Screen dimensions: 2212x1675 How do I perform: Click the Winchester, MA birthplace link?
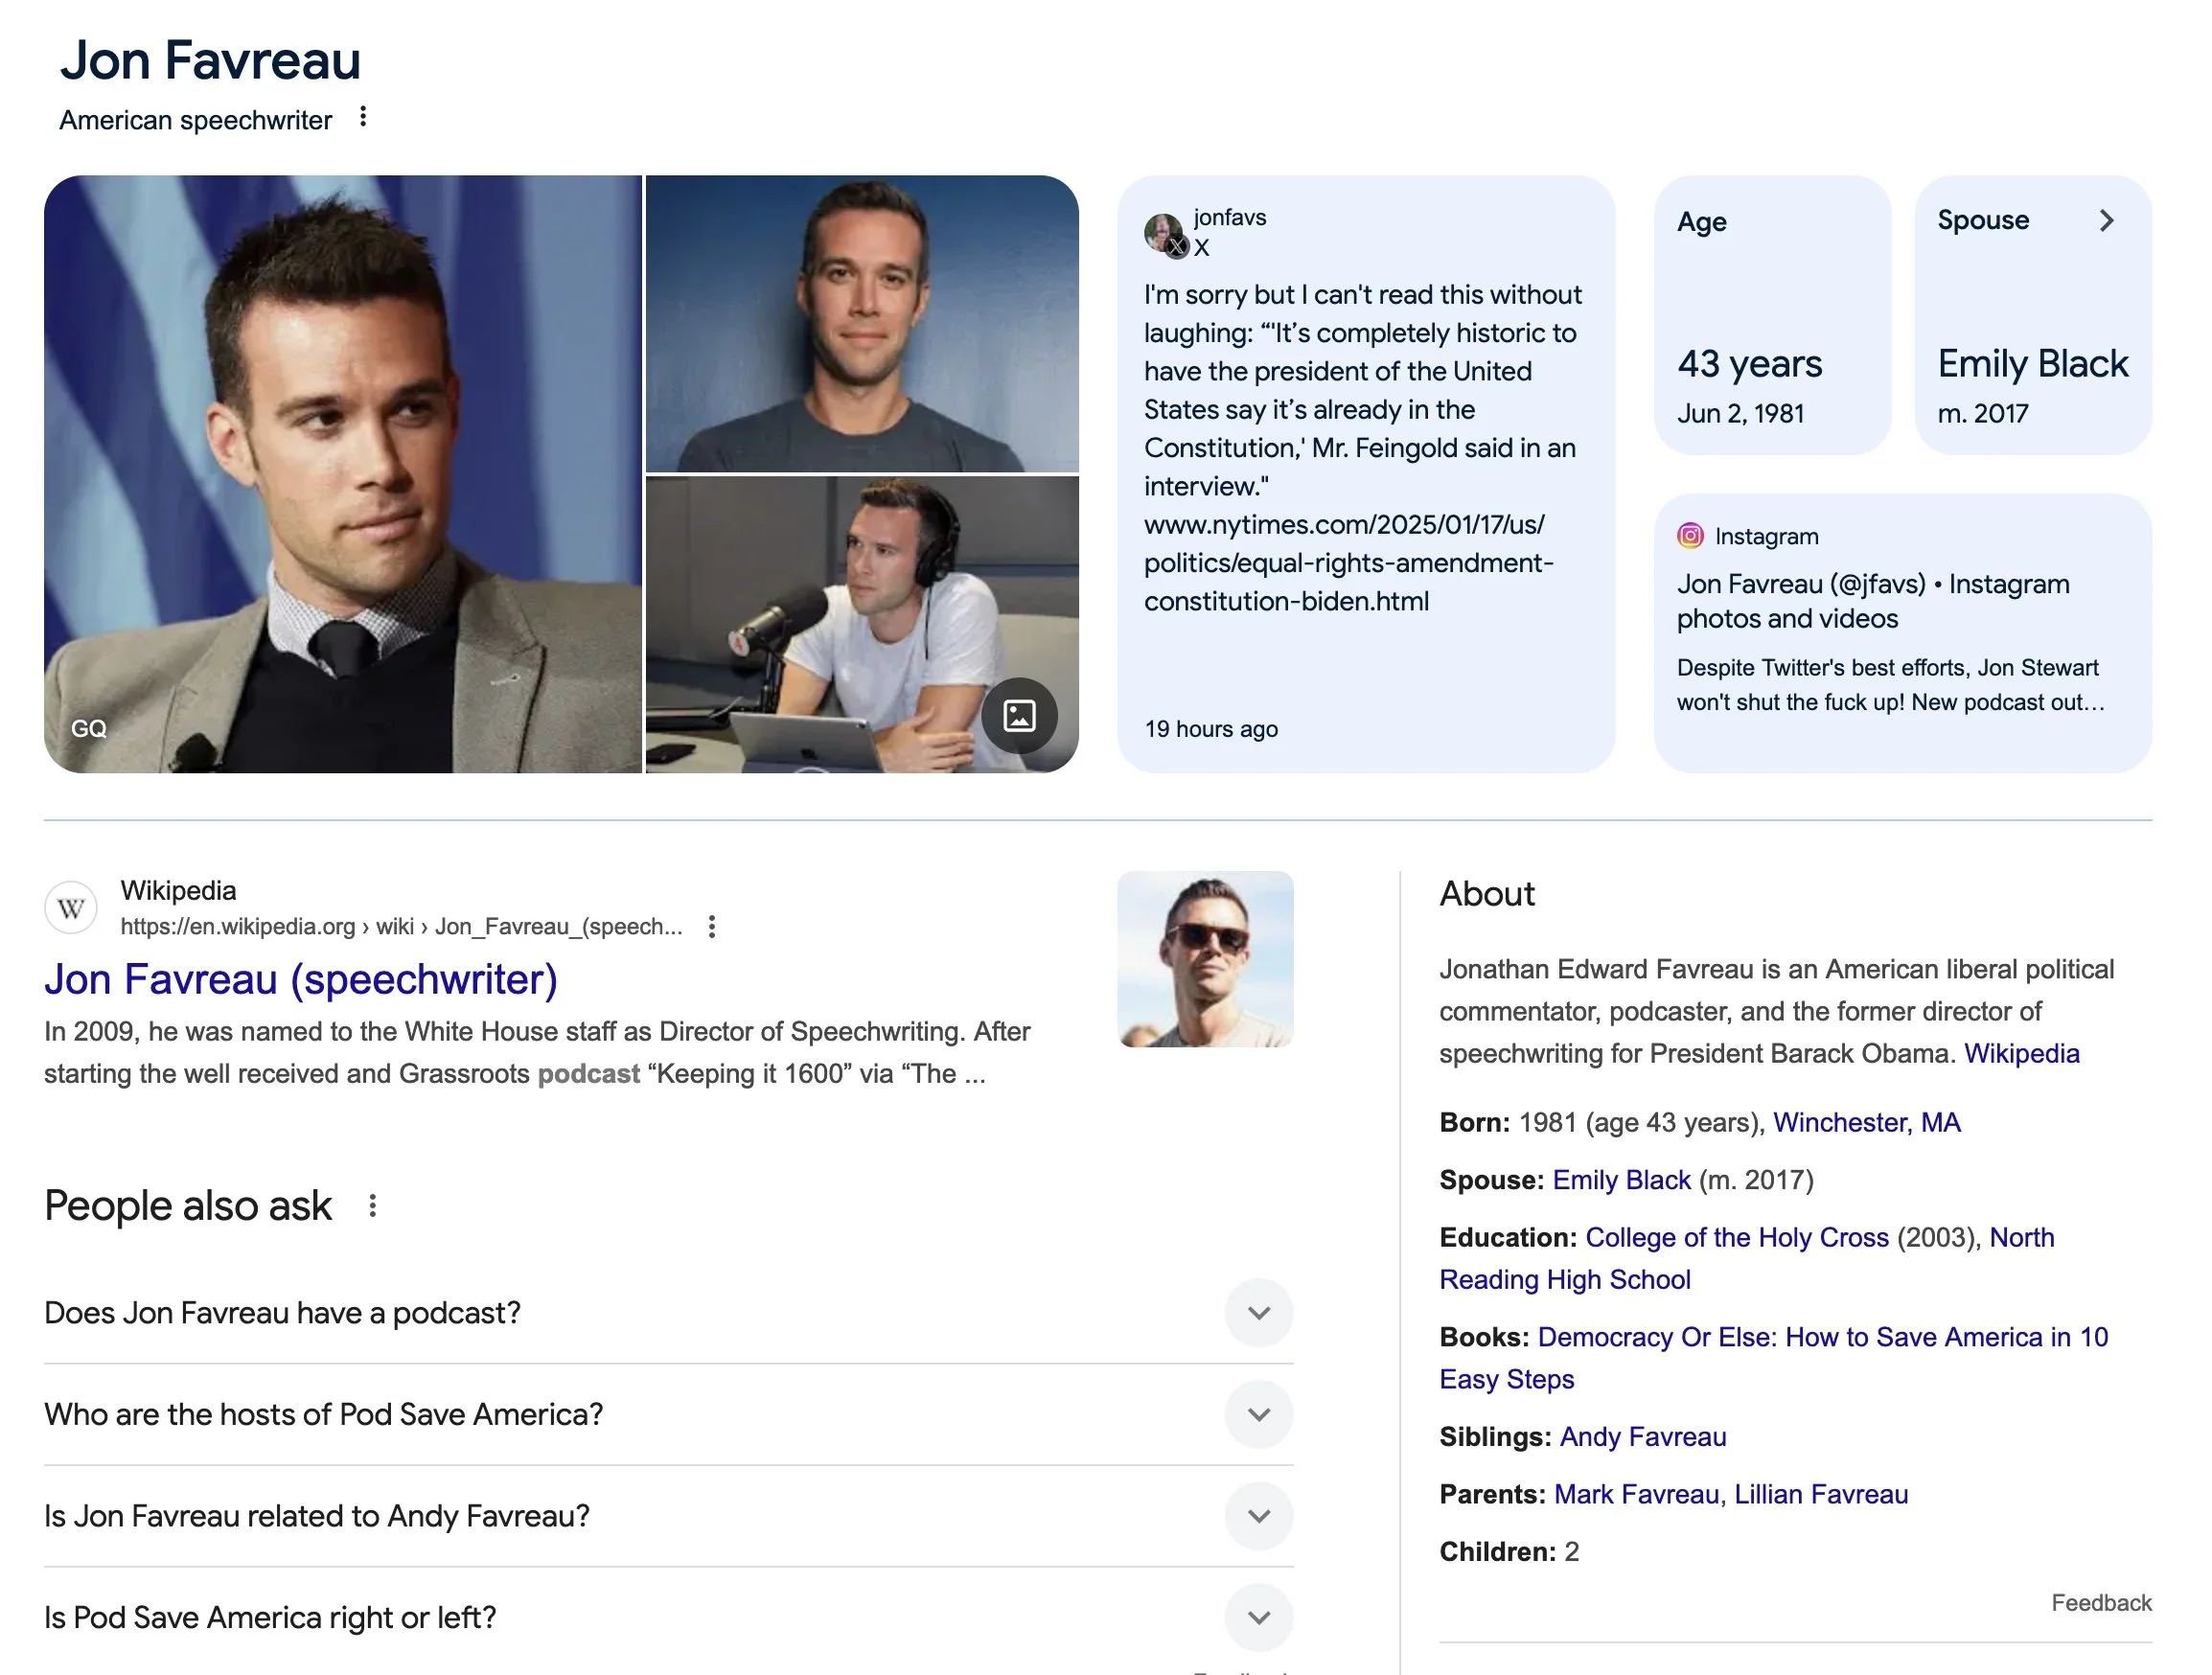[1866, 1122]
